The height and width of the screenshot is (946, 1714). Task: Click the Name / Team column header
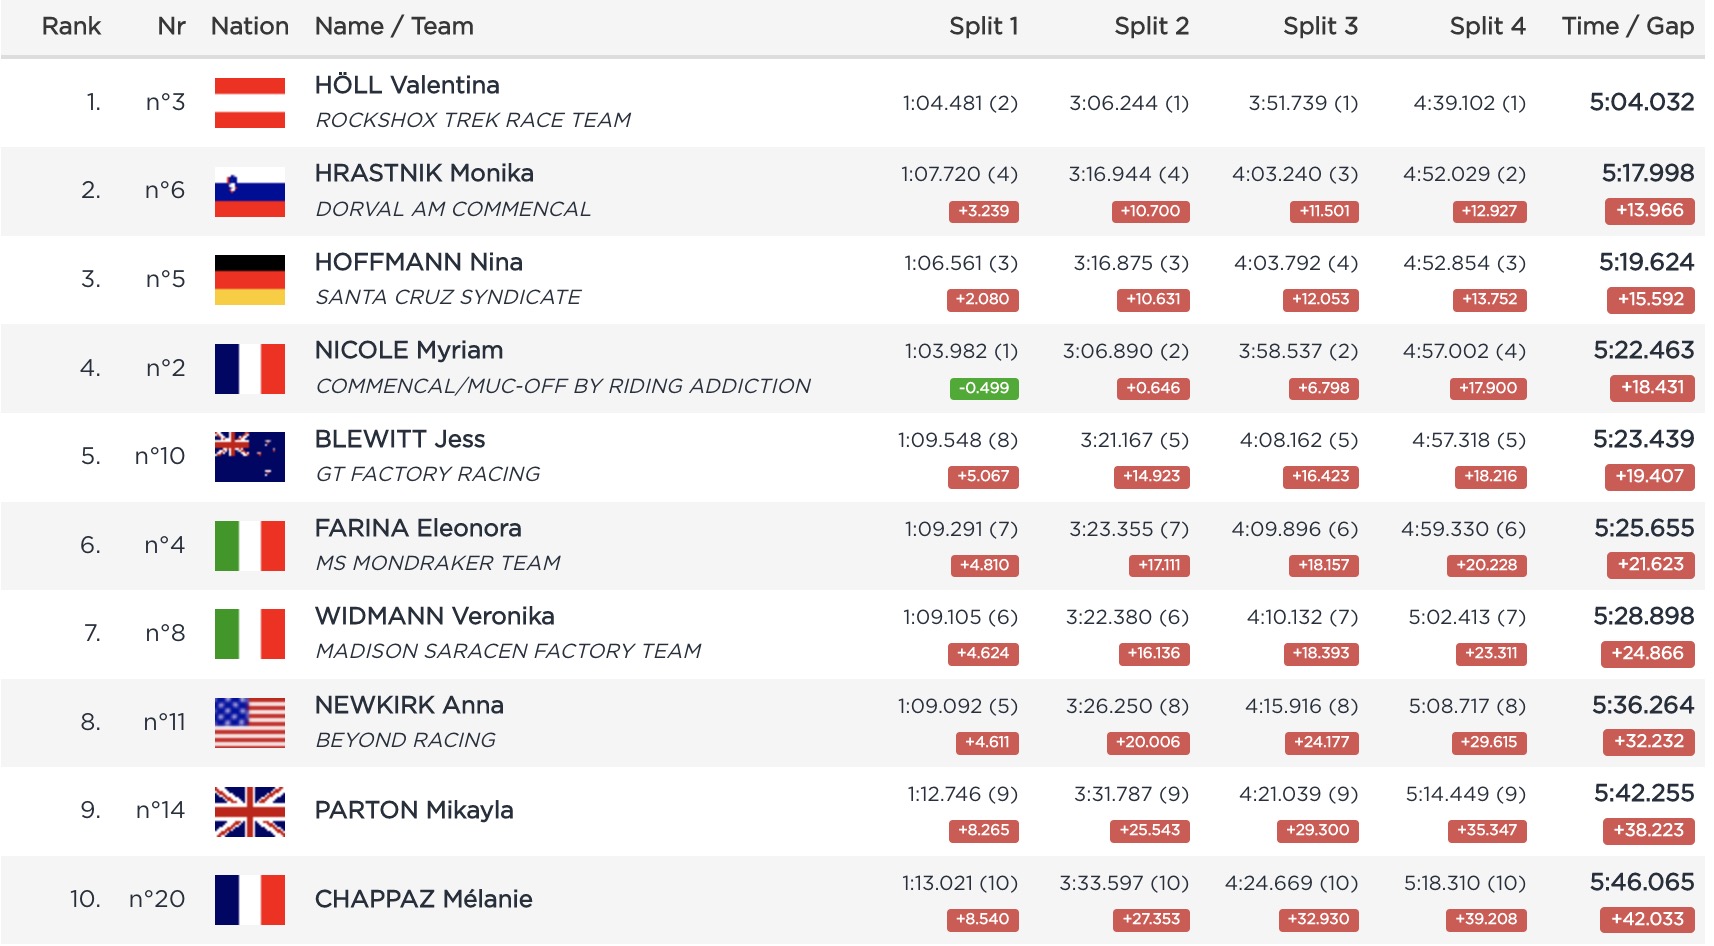point(394,27)
